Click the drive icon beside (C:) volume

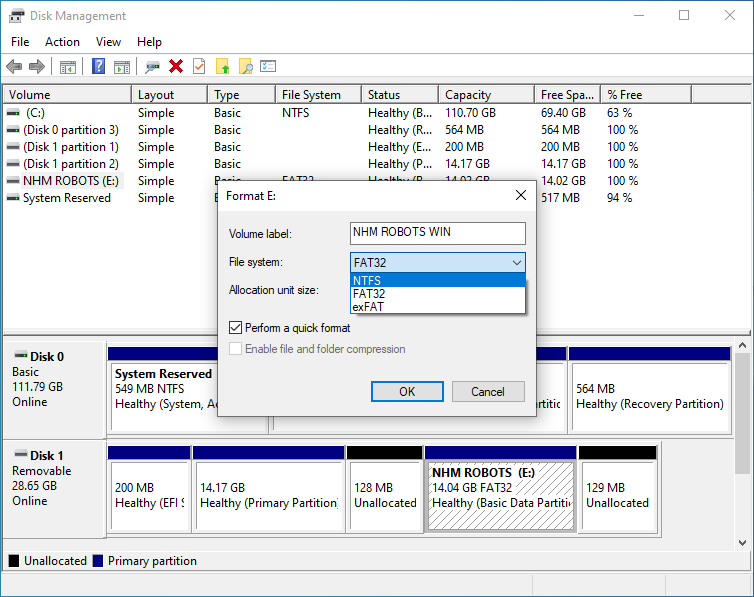tap(13, 113)
